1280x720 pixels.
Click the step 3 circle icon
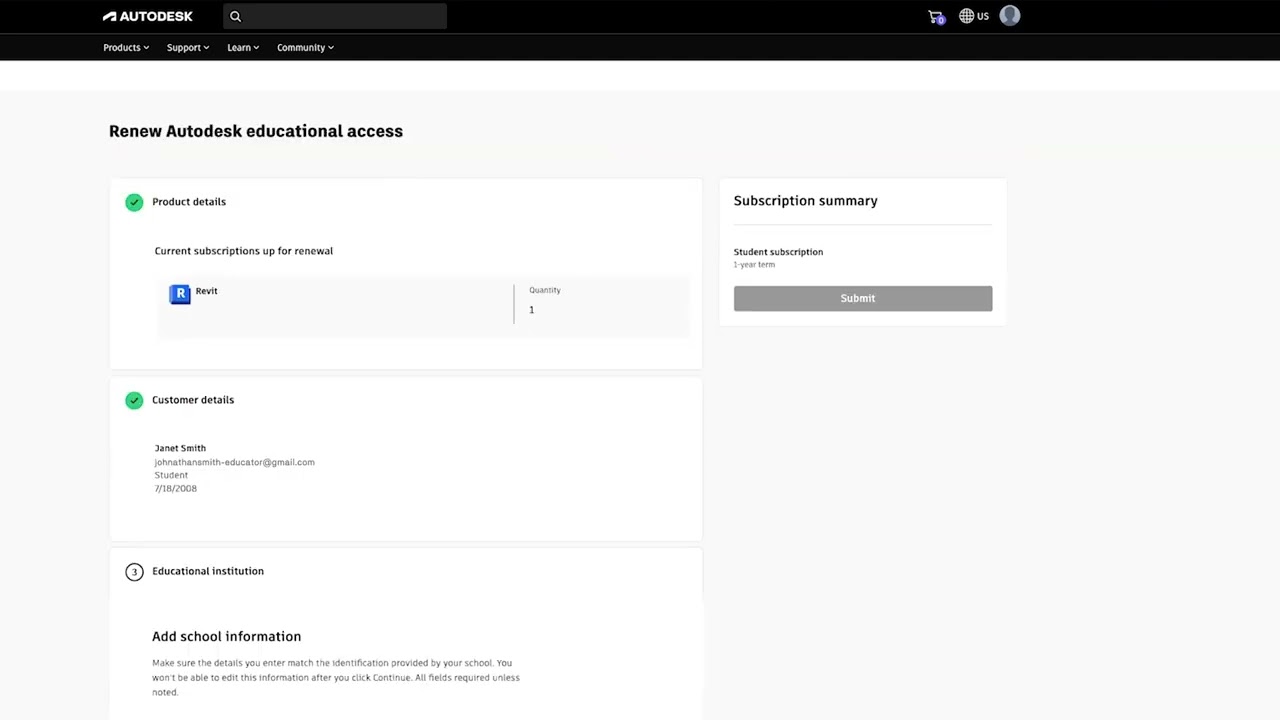134,572
